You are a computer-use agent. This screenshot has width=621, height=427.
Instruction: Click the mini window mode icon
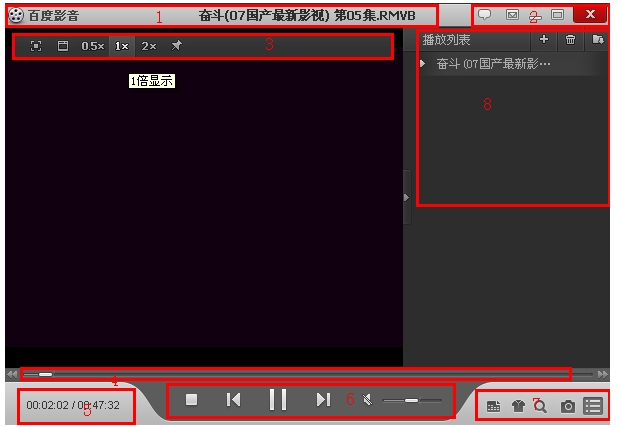[62, 46]
